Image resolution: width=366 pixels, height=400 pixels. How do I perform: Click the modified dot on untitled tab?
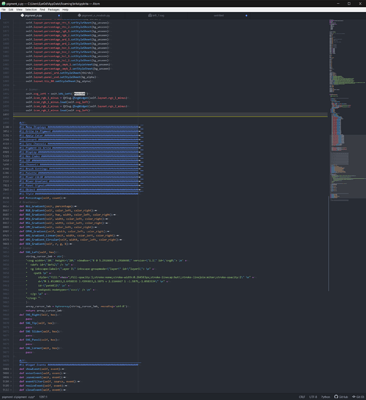tap(246, 15)
